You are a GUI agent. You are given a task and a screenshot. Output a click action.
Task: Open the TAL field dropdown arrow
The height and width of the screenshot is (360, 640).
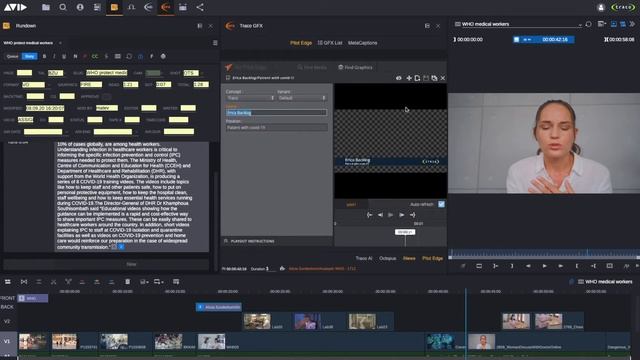(x=66, y=73)
